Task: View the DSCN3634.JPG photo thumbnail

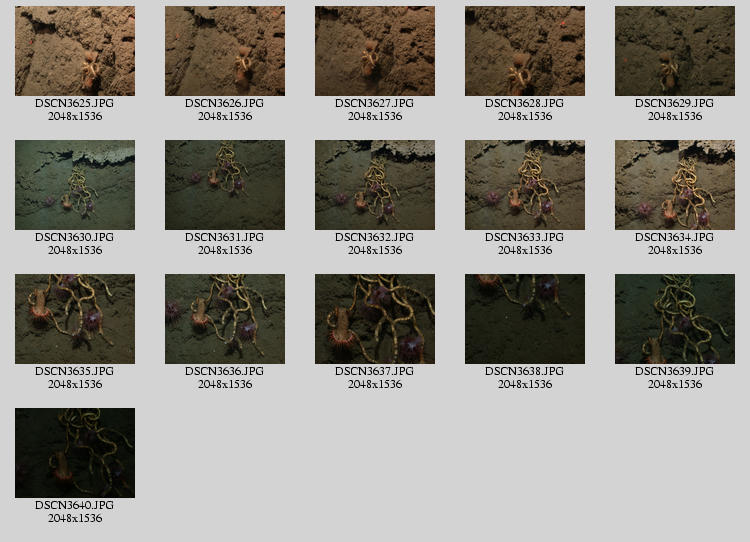Action: [675, 185]
